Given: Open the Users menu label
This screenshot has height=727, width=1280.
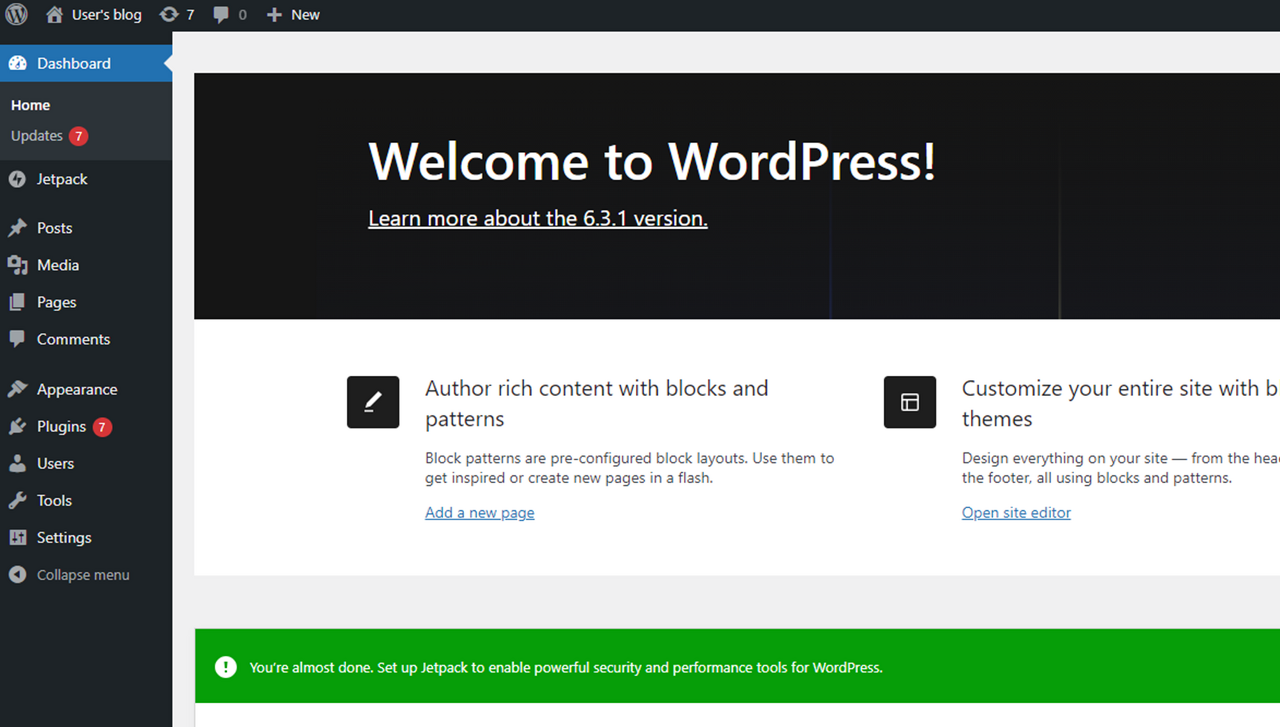Looking at the screenshot, I should click(x=55, y=463).
